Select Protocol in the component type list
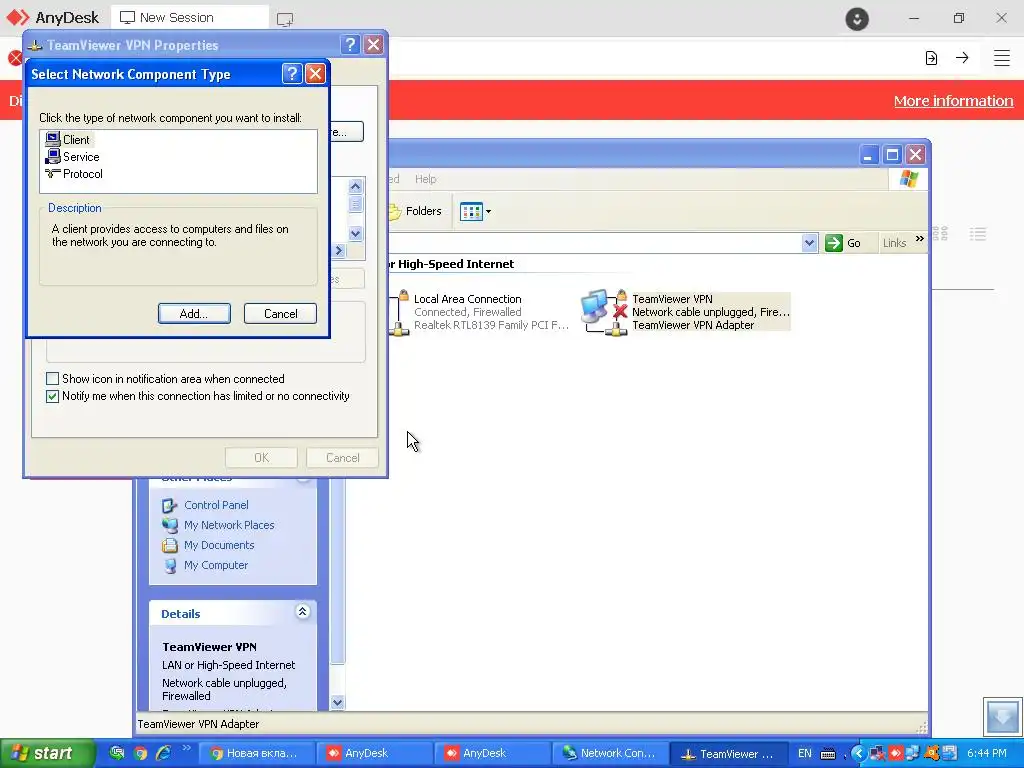This screenshot has height=768, width=1024. (74, 174)
